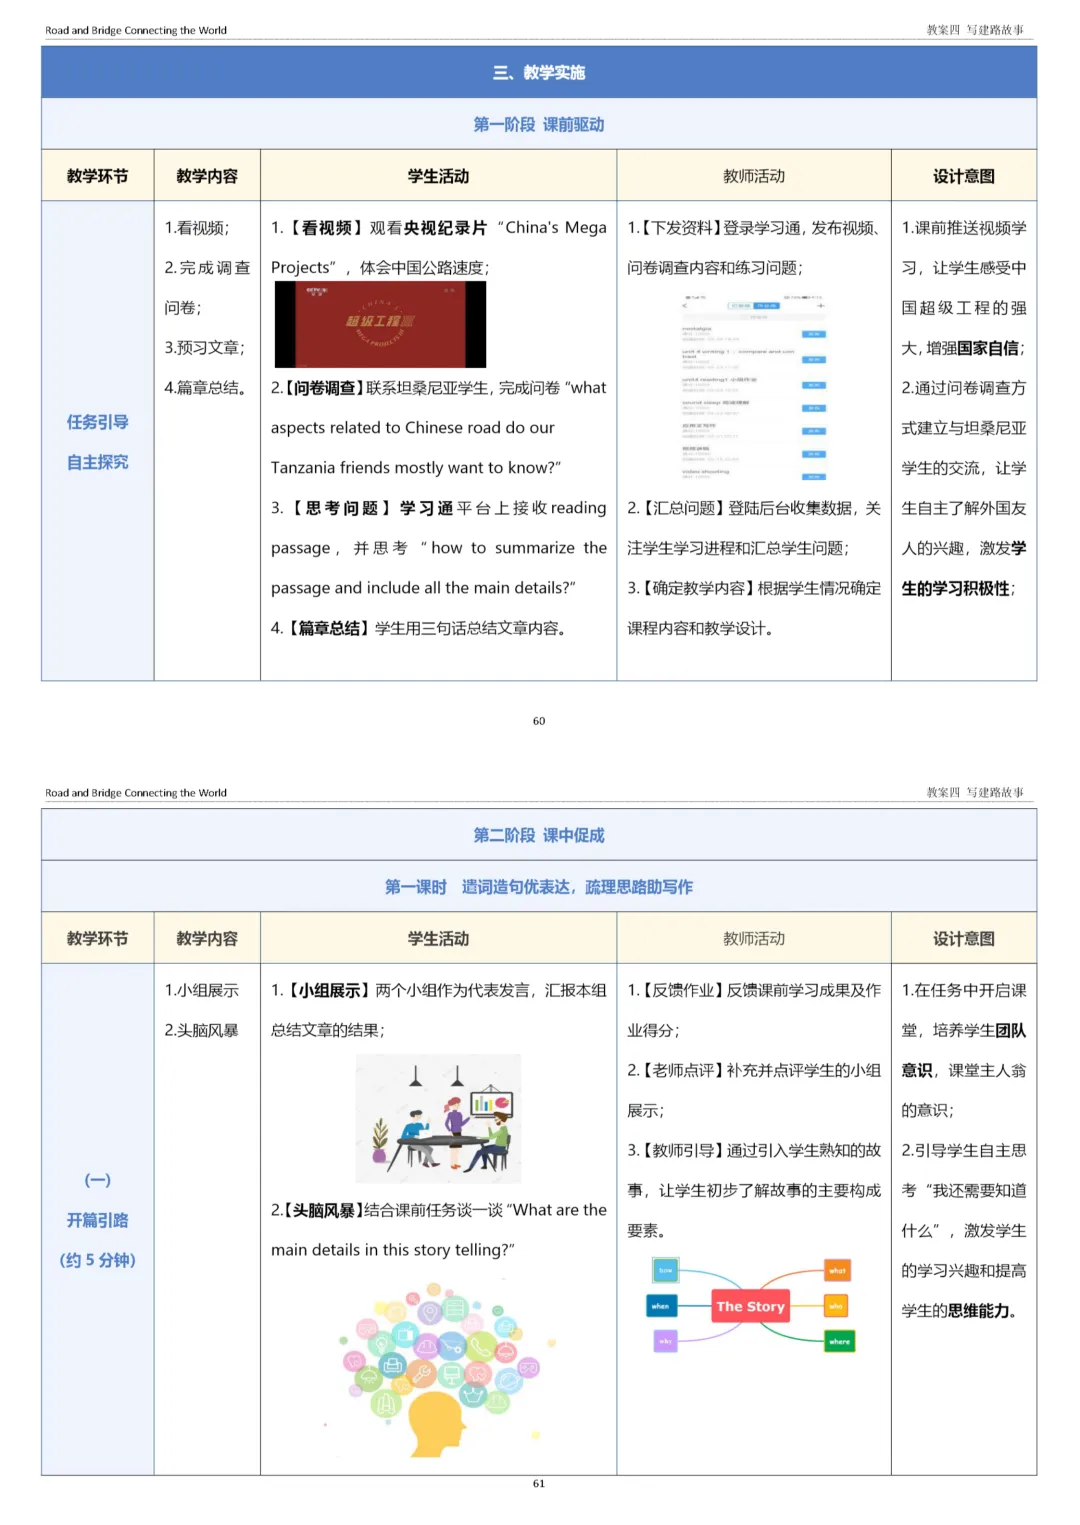Click the '任务引导' cell text

pyautogui.click(x=98, y=422)
